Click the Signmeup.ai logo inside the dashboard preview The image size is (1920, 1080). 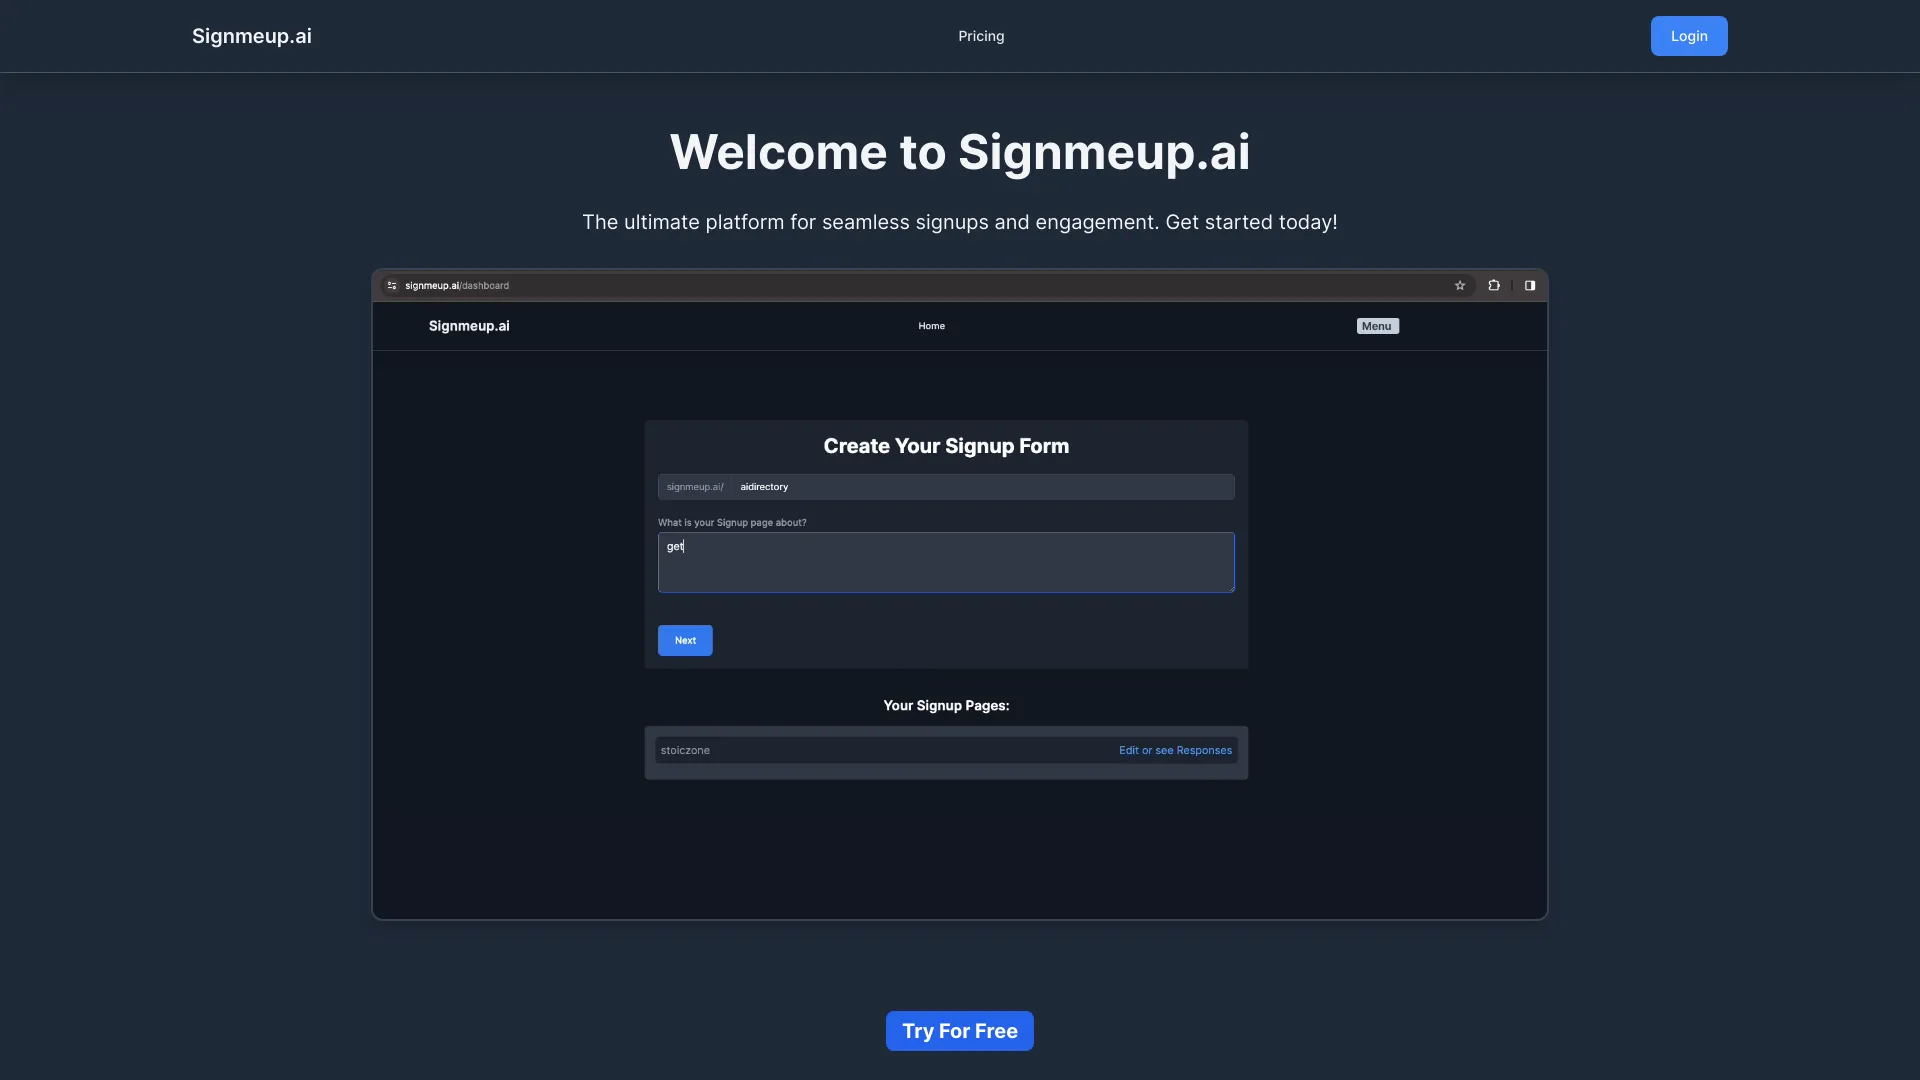[469, 325]
